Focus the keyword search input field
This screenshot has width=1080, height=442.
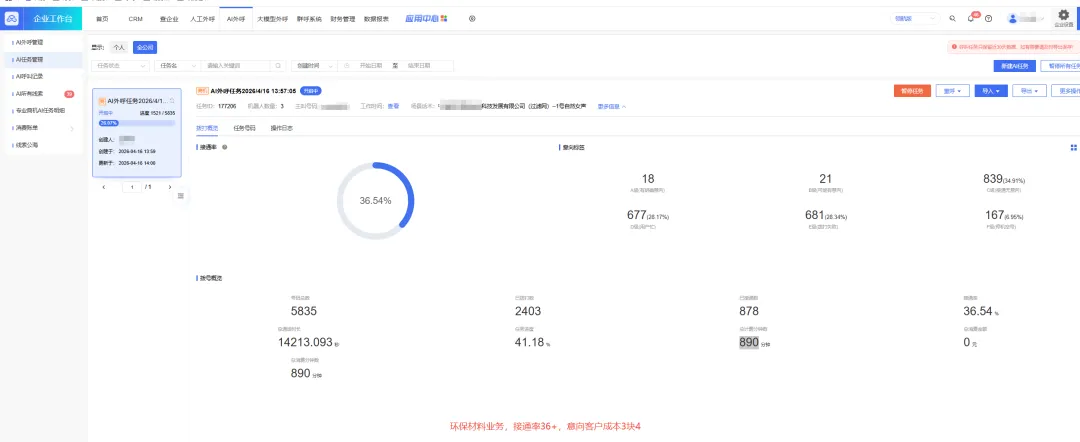tap(238, 65)
